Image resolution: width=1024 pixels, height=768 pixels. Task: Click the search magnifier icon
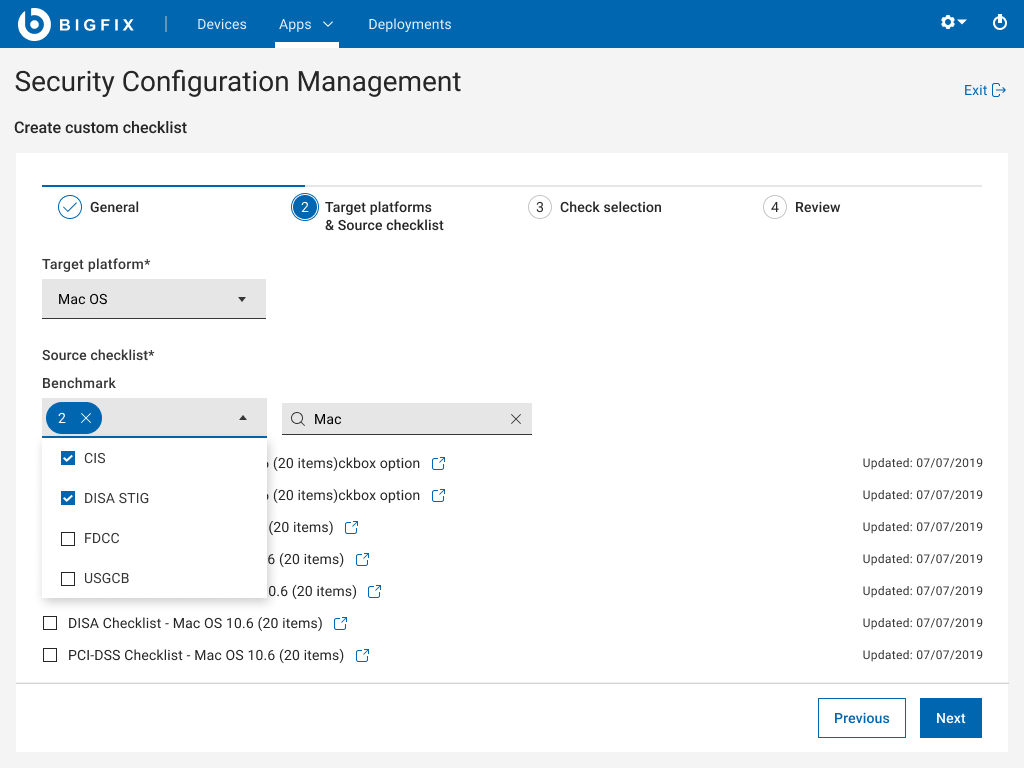pos(298,419)
